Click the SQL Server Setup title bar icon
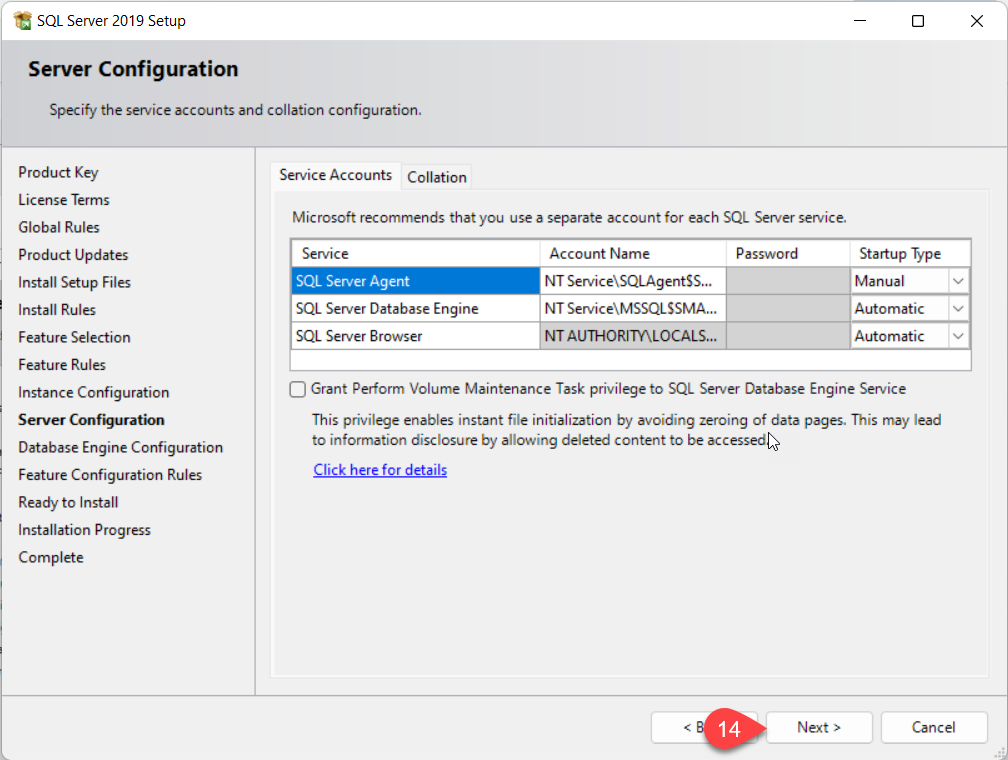The width and height of the screenshot is (1008, 760). click(x=22, y=21)
